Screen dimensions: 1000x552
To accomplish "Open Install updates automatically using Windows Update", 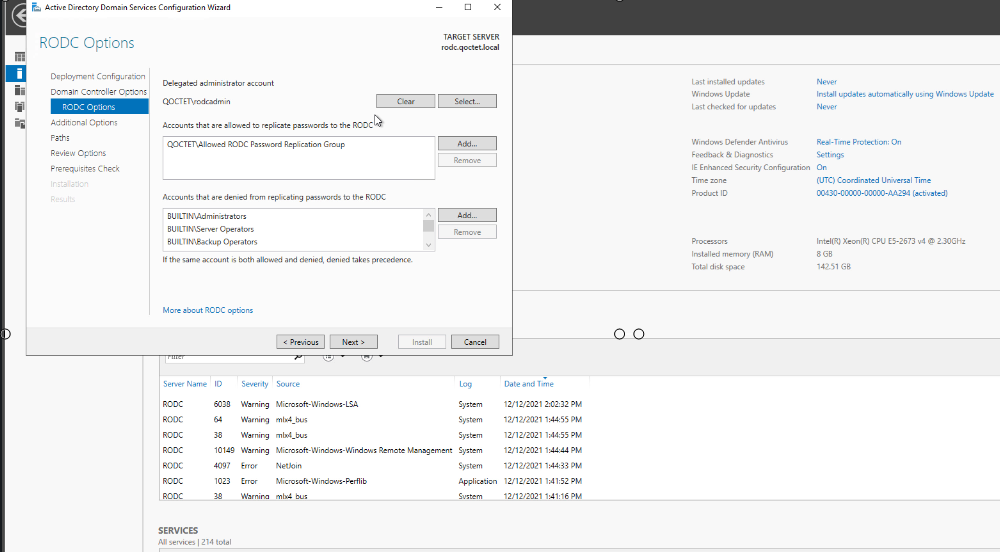I will 905,94.
